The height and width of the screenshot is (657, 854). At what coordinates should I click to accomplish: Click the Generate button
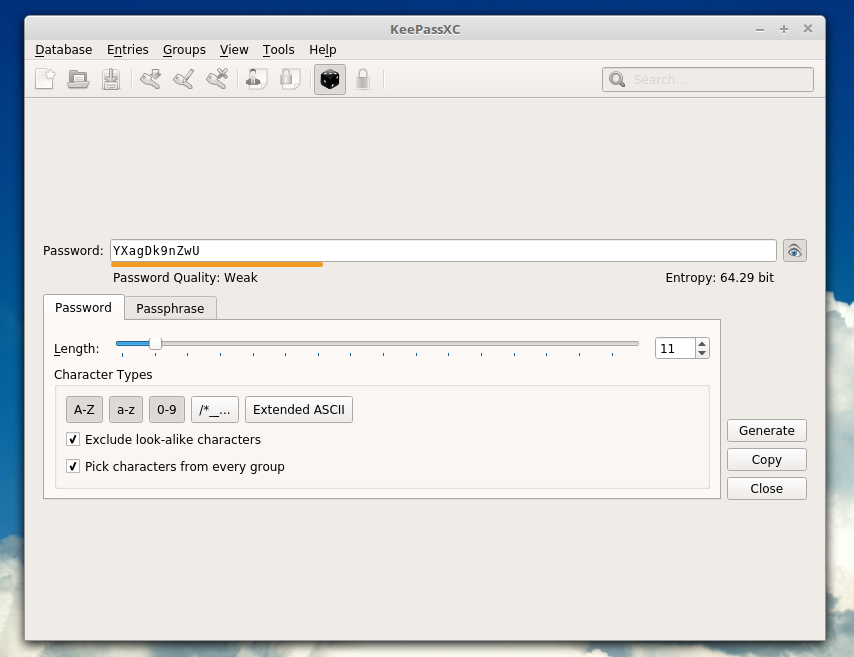[767, 430]
